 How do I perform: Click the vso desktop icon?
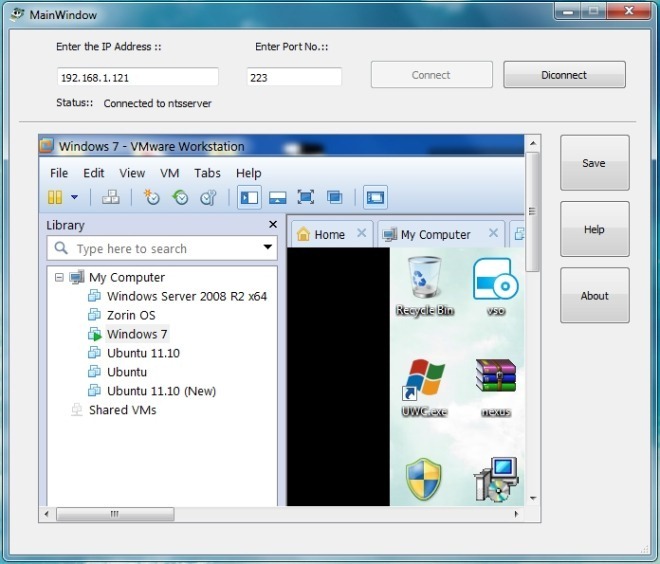tap(495, 287)
